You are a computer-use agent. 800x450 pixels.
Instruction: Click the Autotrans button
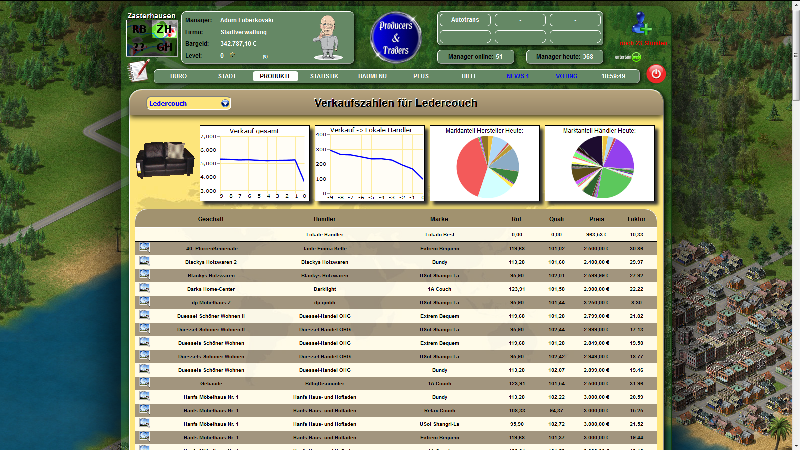[x=464, y=20]
